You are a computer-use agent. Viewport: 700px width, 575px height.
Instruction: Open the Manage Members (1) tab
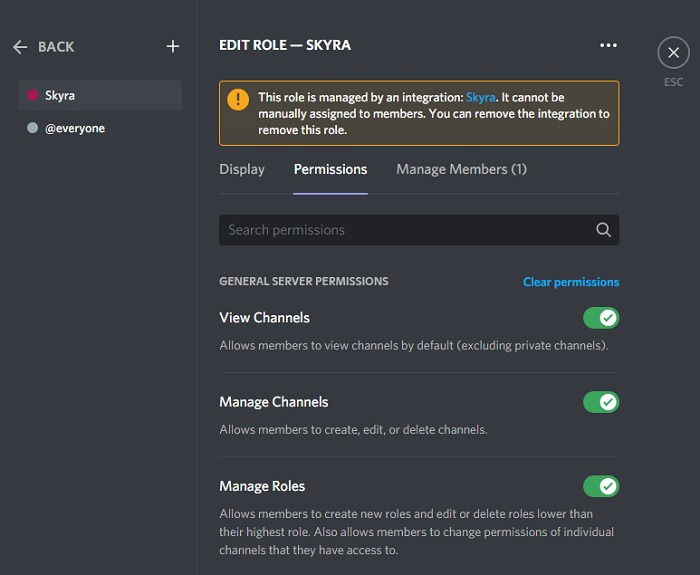pyautogui.click(x=461, y=169)
